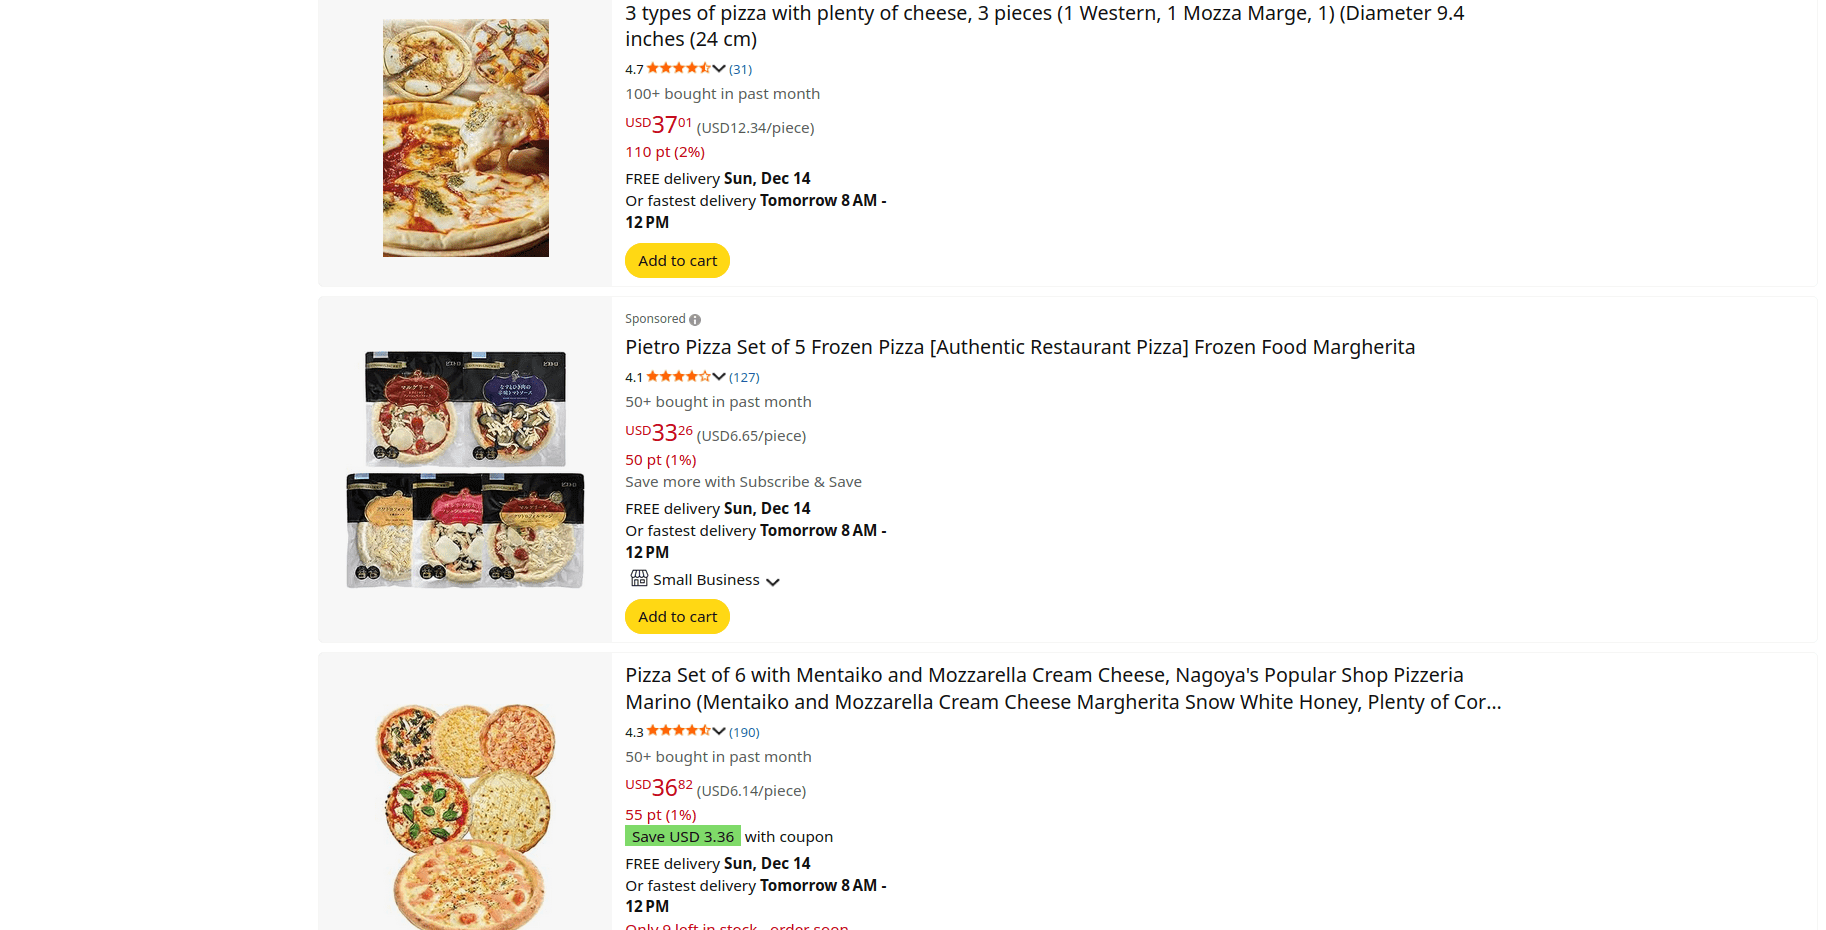Expand rating breakdown for Pietro Pizza Set
Viewport: 1826px width, 930px height.
[719, 377]
